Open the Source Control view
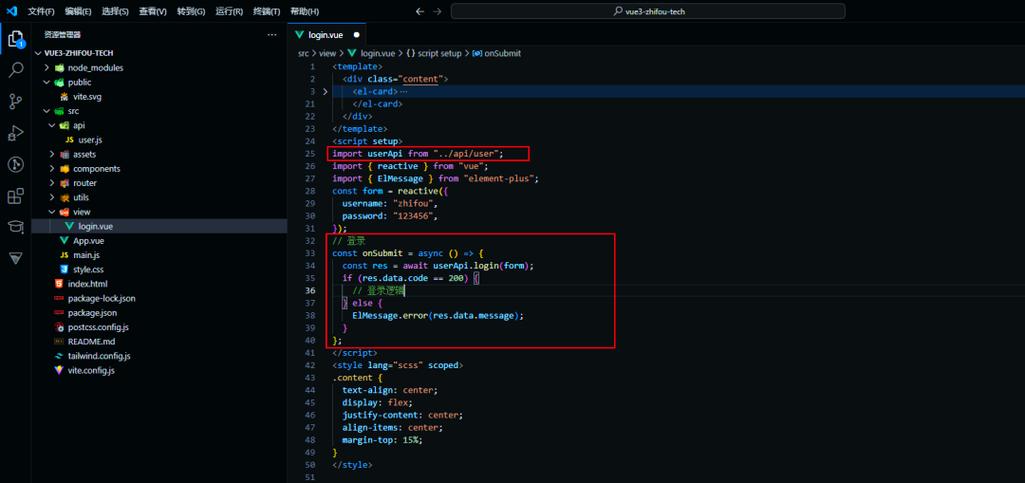 point(16,101)
